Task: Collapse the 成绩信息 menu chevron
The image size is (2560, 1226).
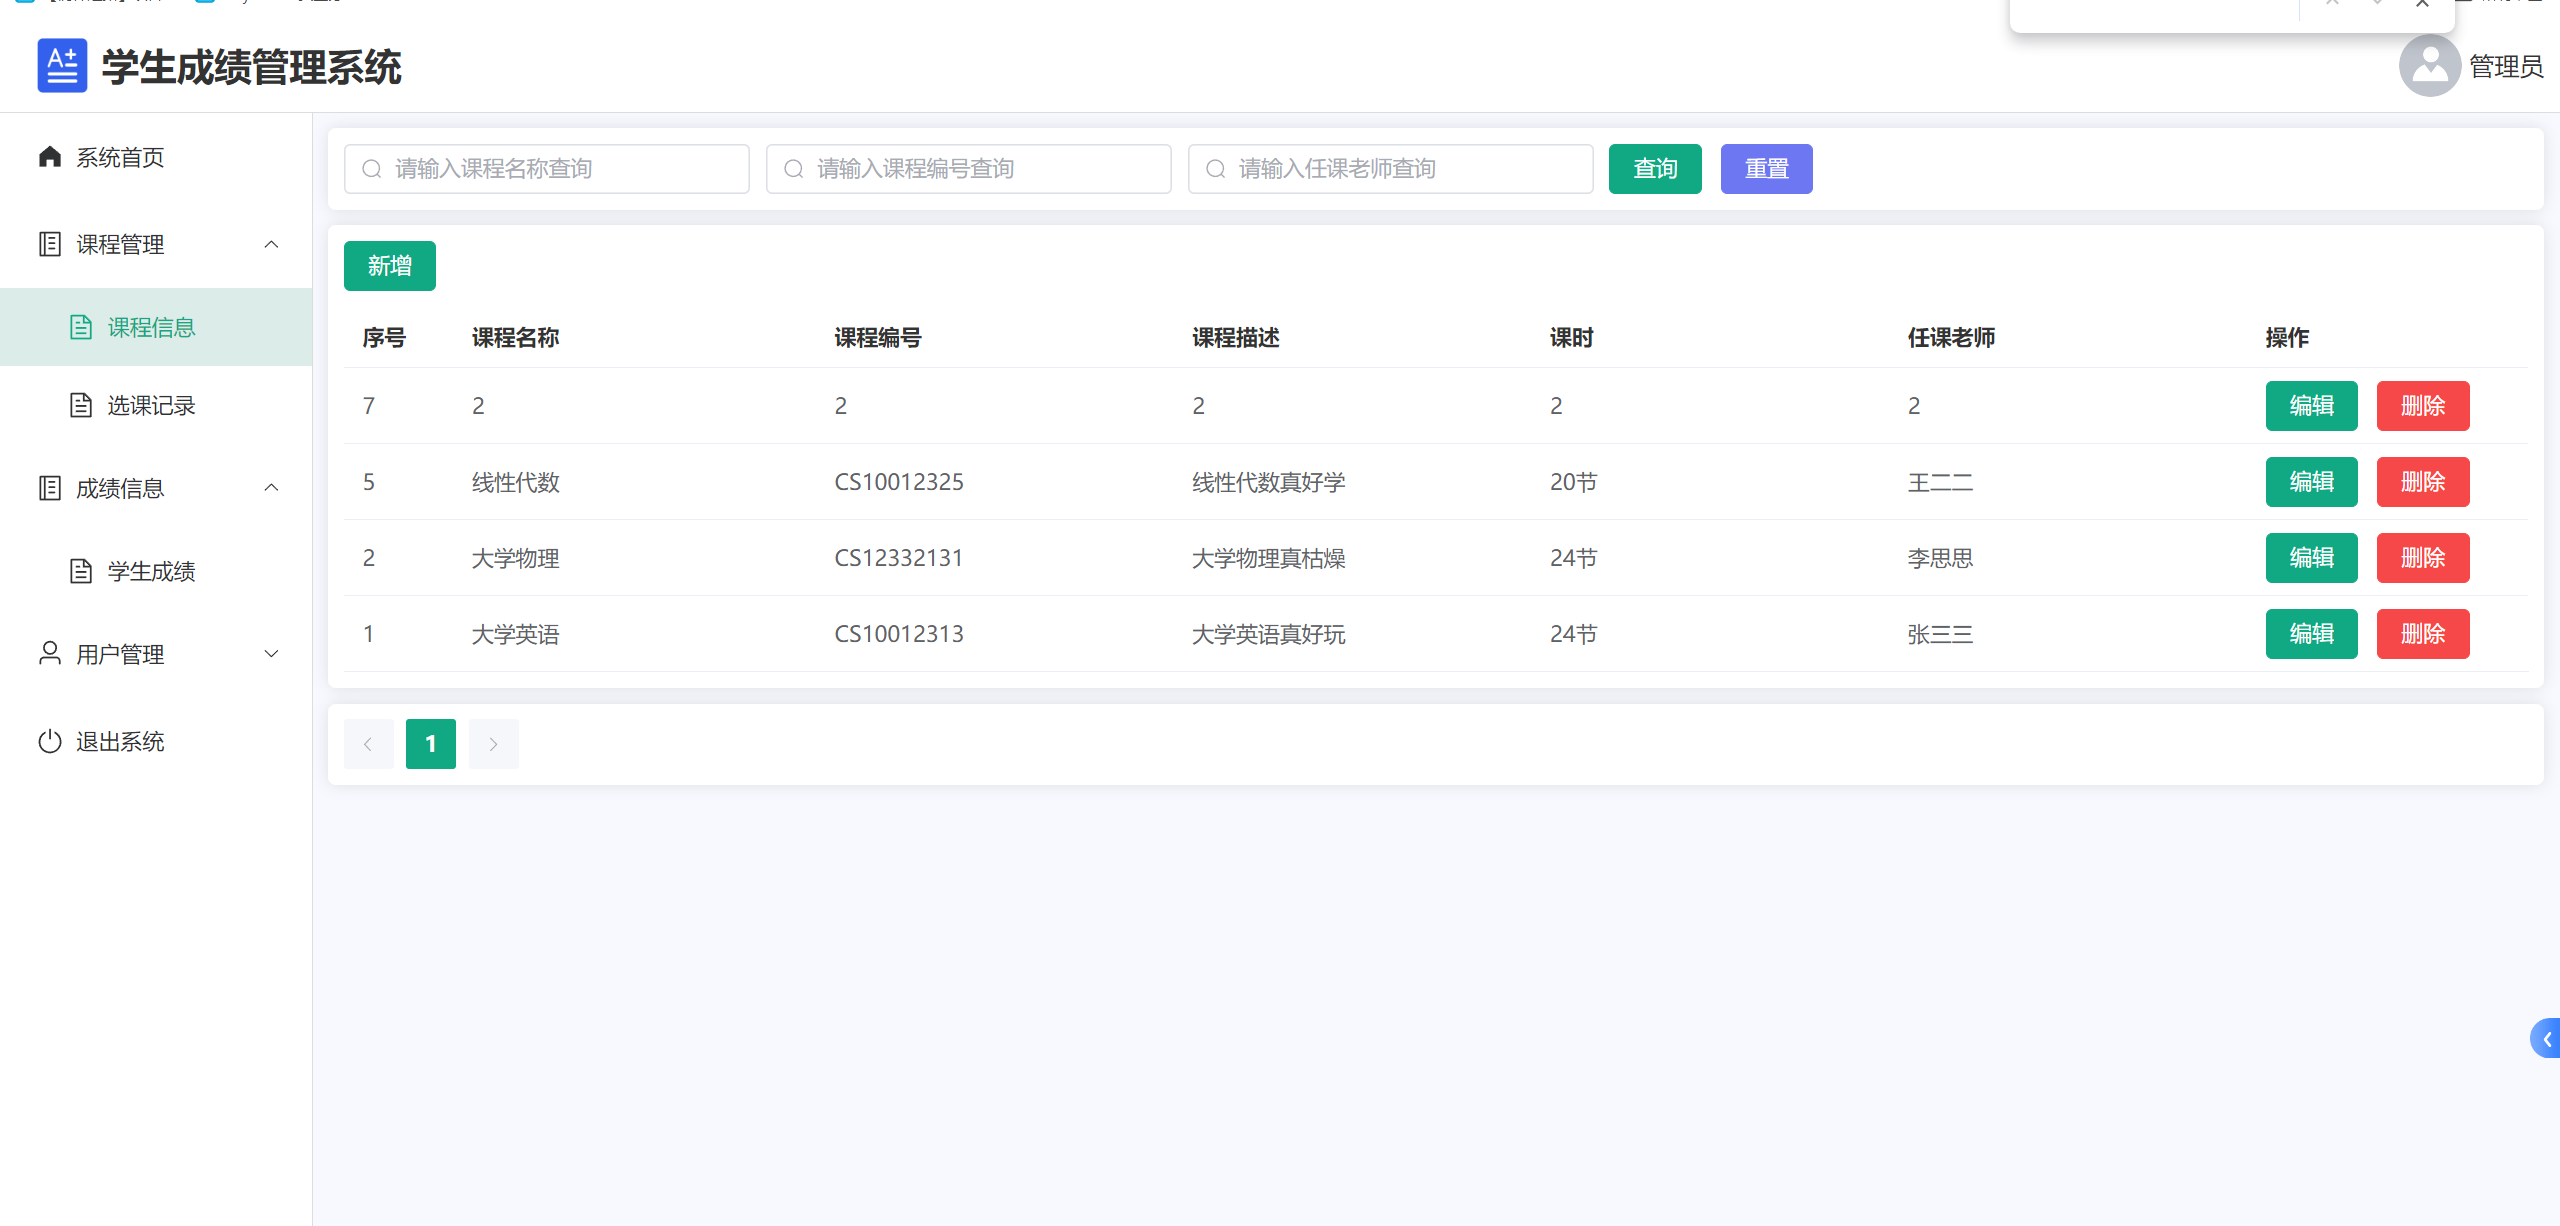Action: pyautogui.click(x=271, y=488)
